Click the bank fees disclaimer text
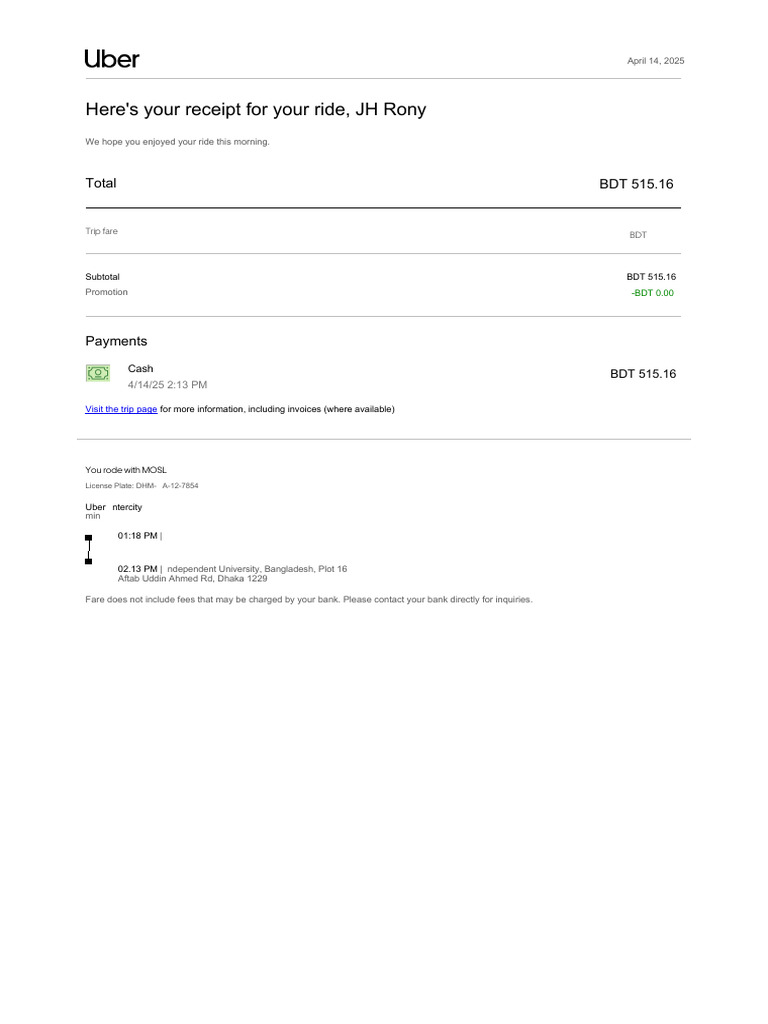Screen dimensions: 768x1024 pos(309,600)
